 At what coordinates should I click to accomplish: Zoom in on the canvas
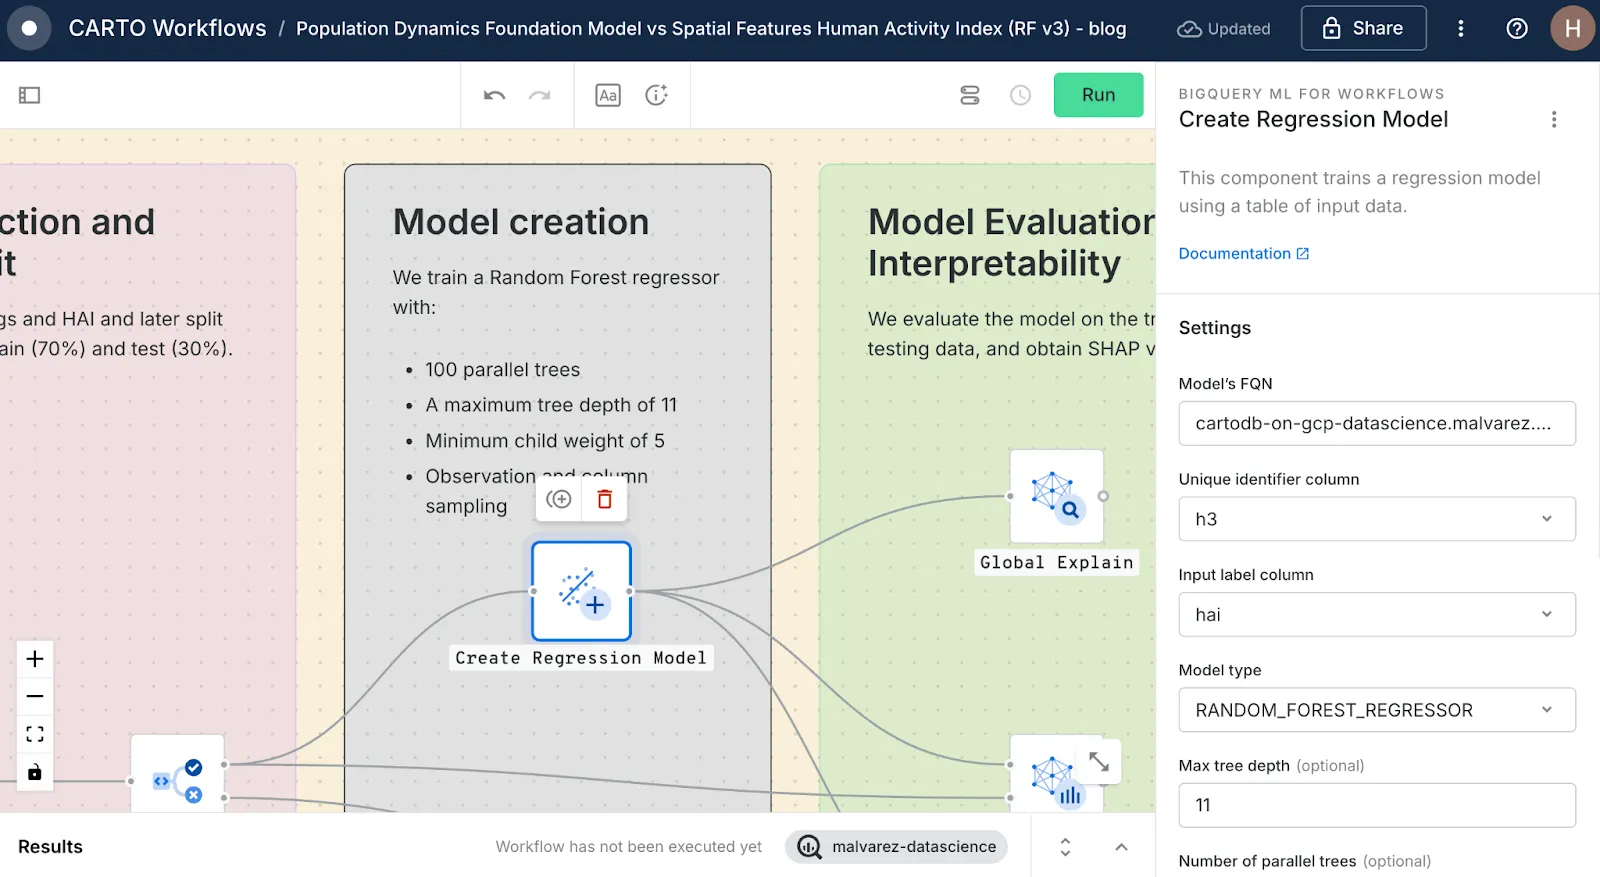[x=35, y=659]
